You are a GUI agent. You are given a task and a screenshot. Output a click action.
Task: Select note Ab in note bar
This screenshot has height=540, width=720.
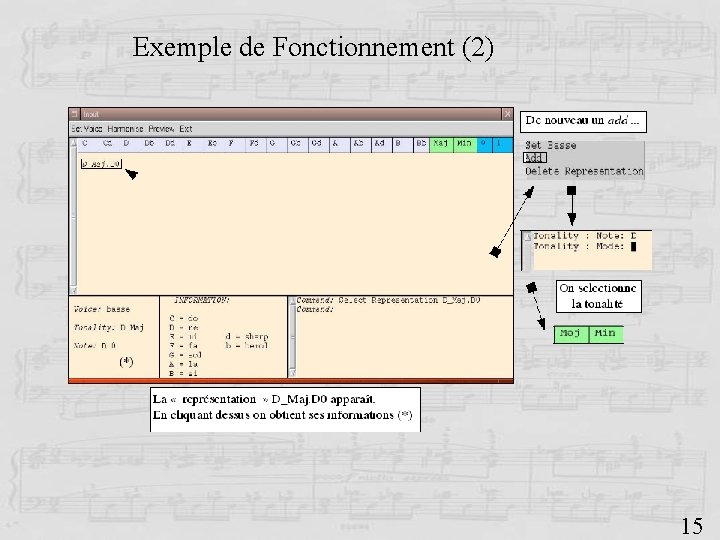(359, 144)
